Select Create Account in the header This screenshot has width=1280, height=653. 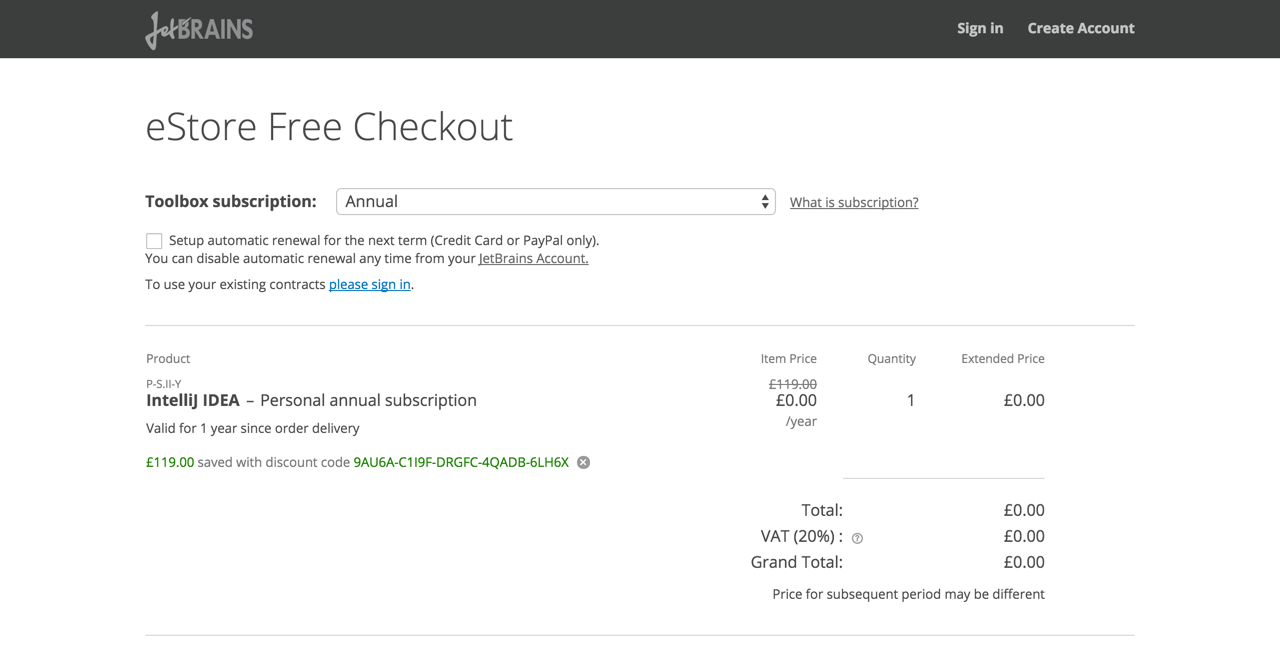point(1080,28)
